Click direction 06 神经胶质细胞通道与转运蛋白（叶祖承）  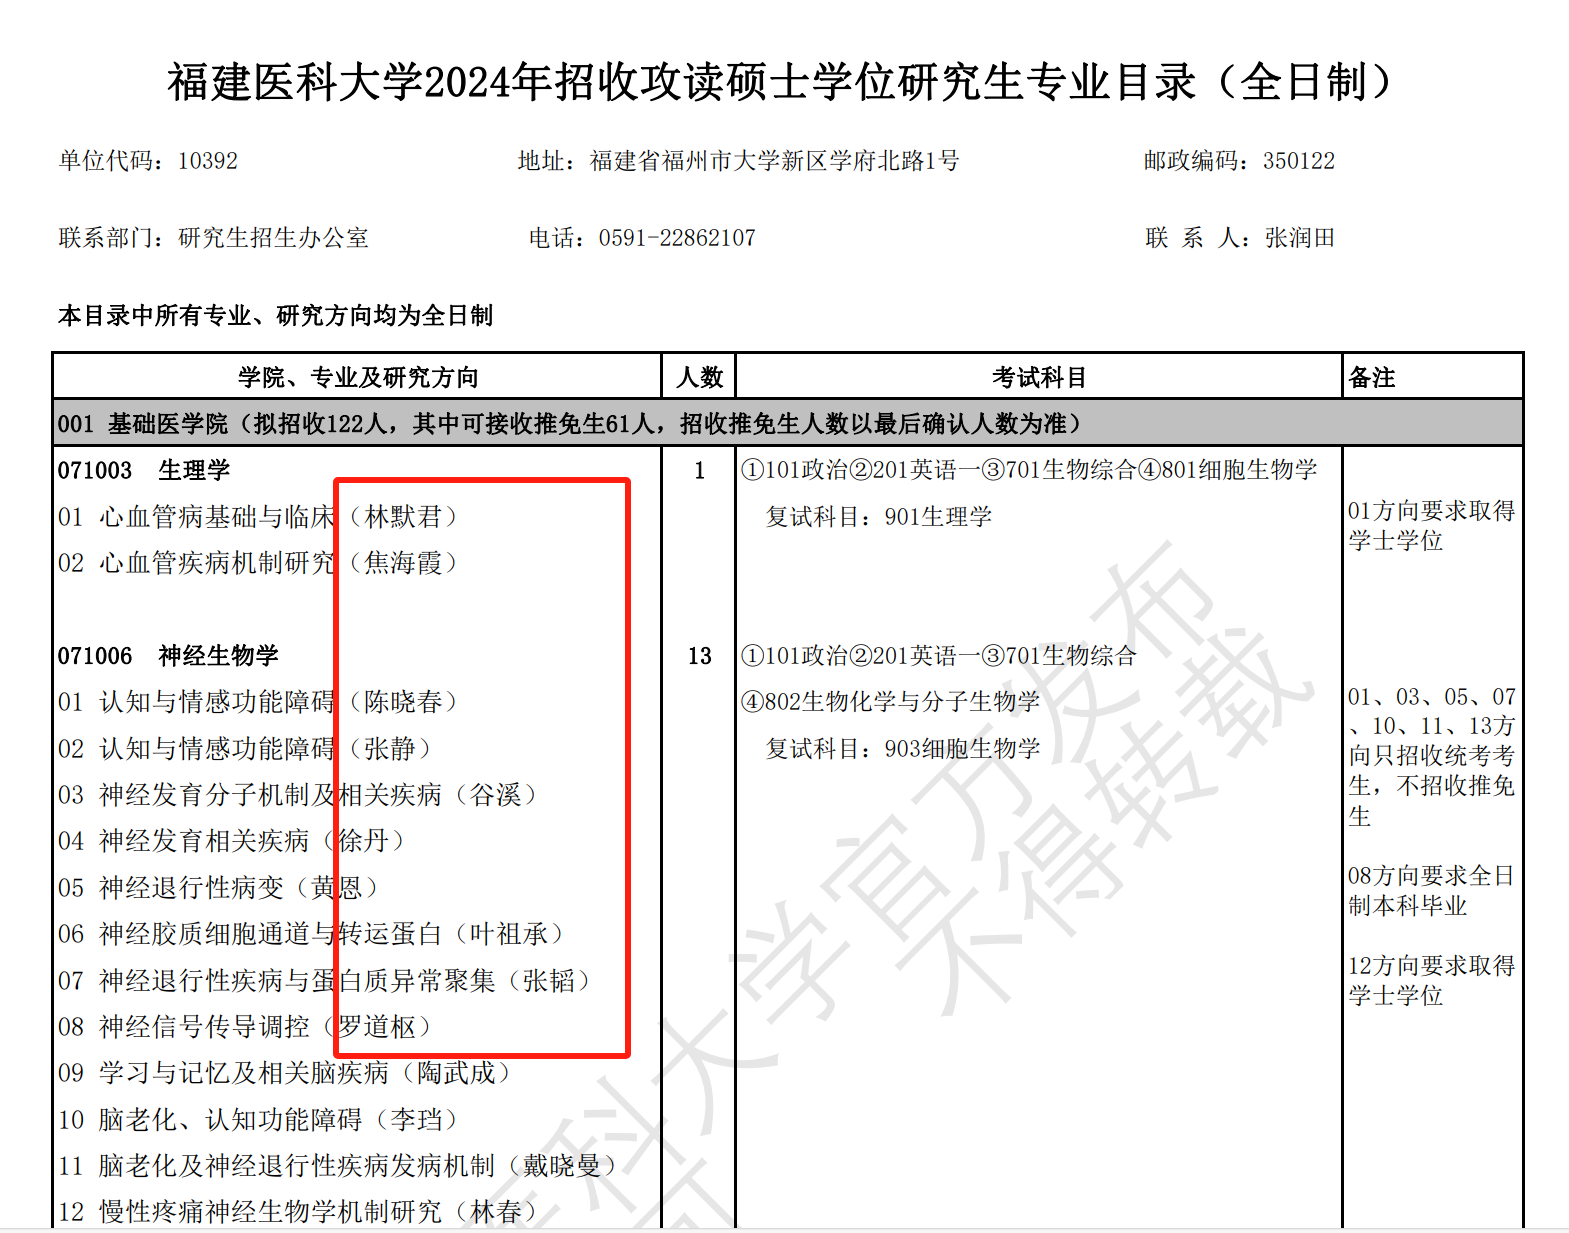click(311, 934)
